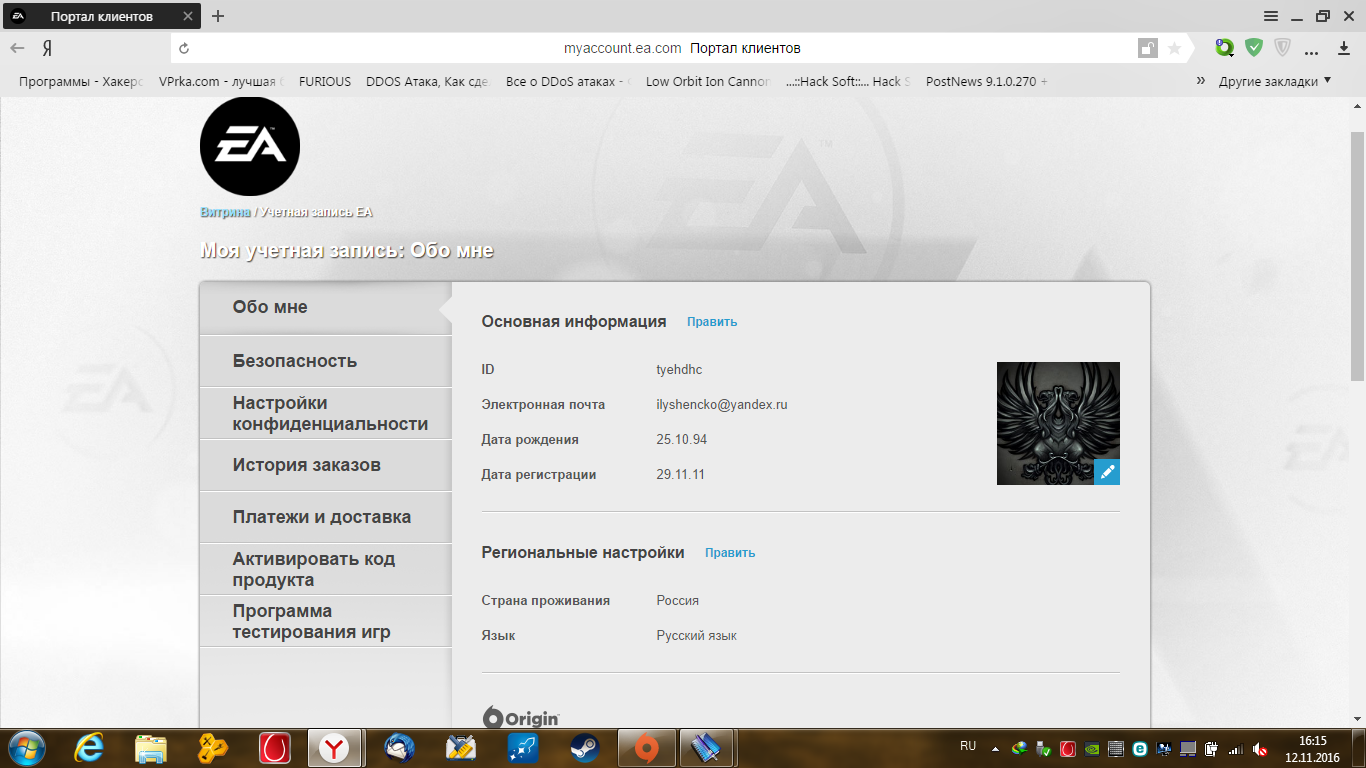The width and height of the screenshot is (1366, 768).
Task: Click 'Править' next to Основная информация
Action: coord(712,322)
